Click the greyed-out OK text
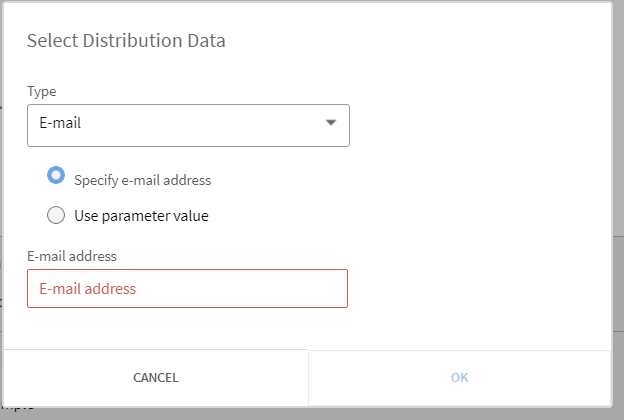The height and width of the screenshot is (420, 624). point(460,377)
